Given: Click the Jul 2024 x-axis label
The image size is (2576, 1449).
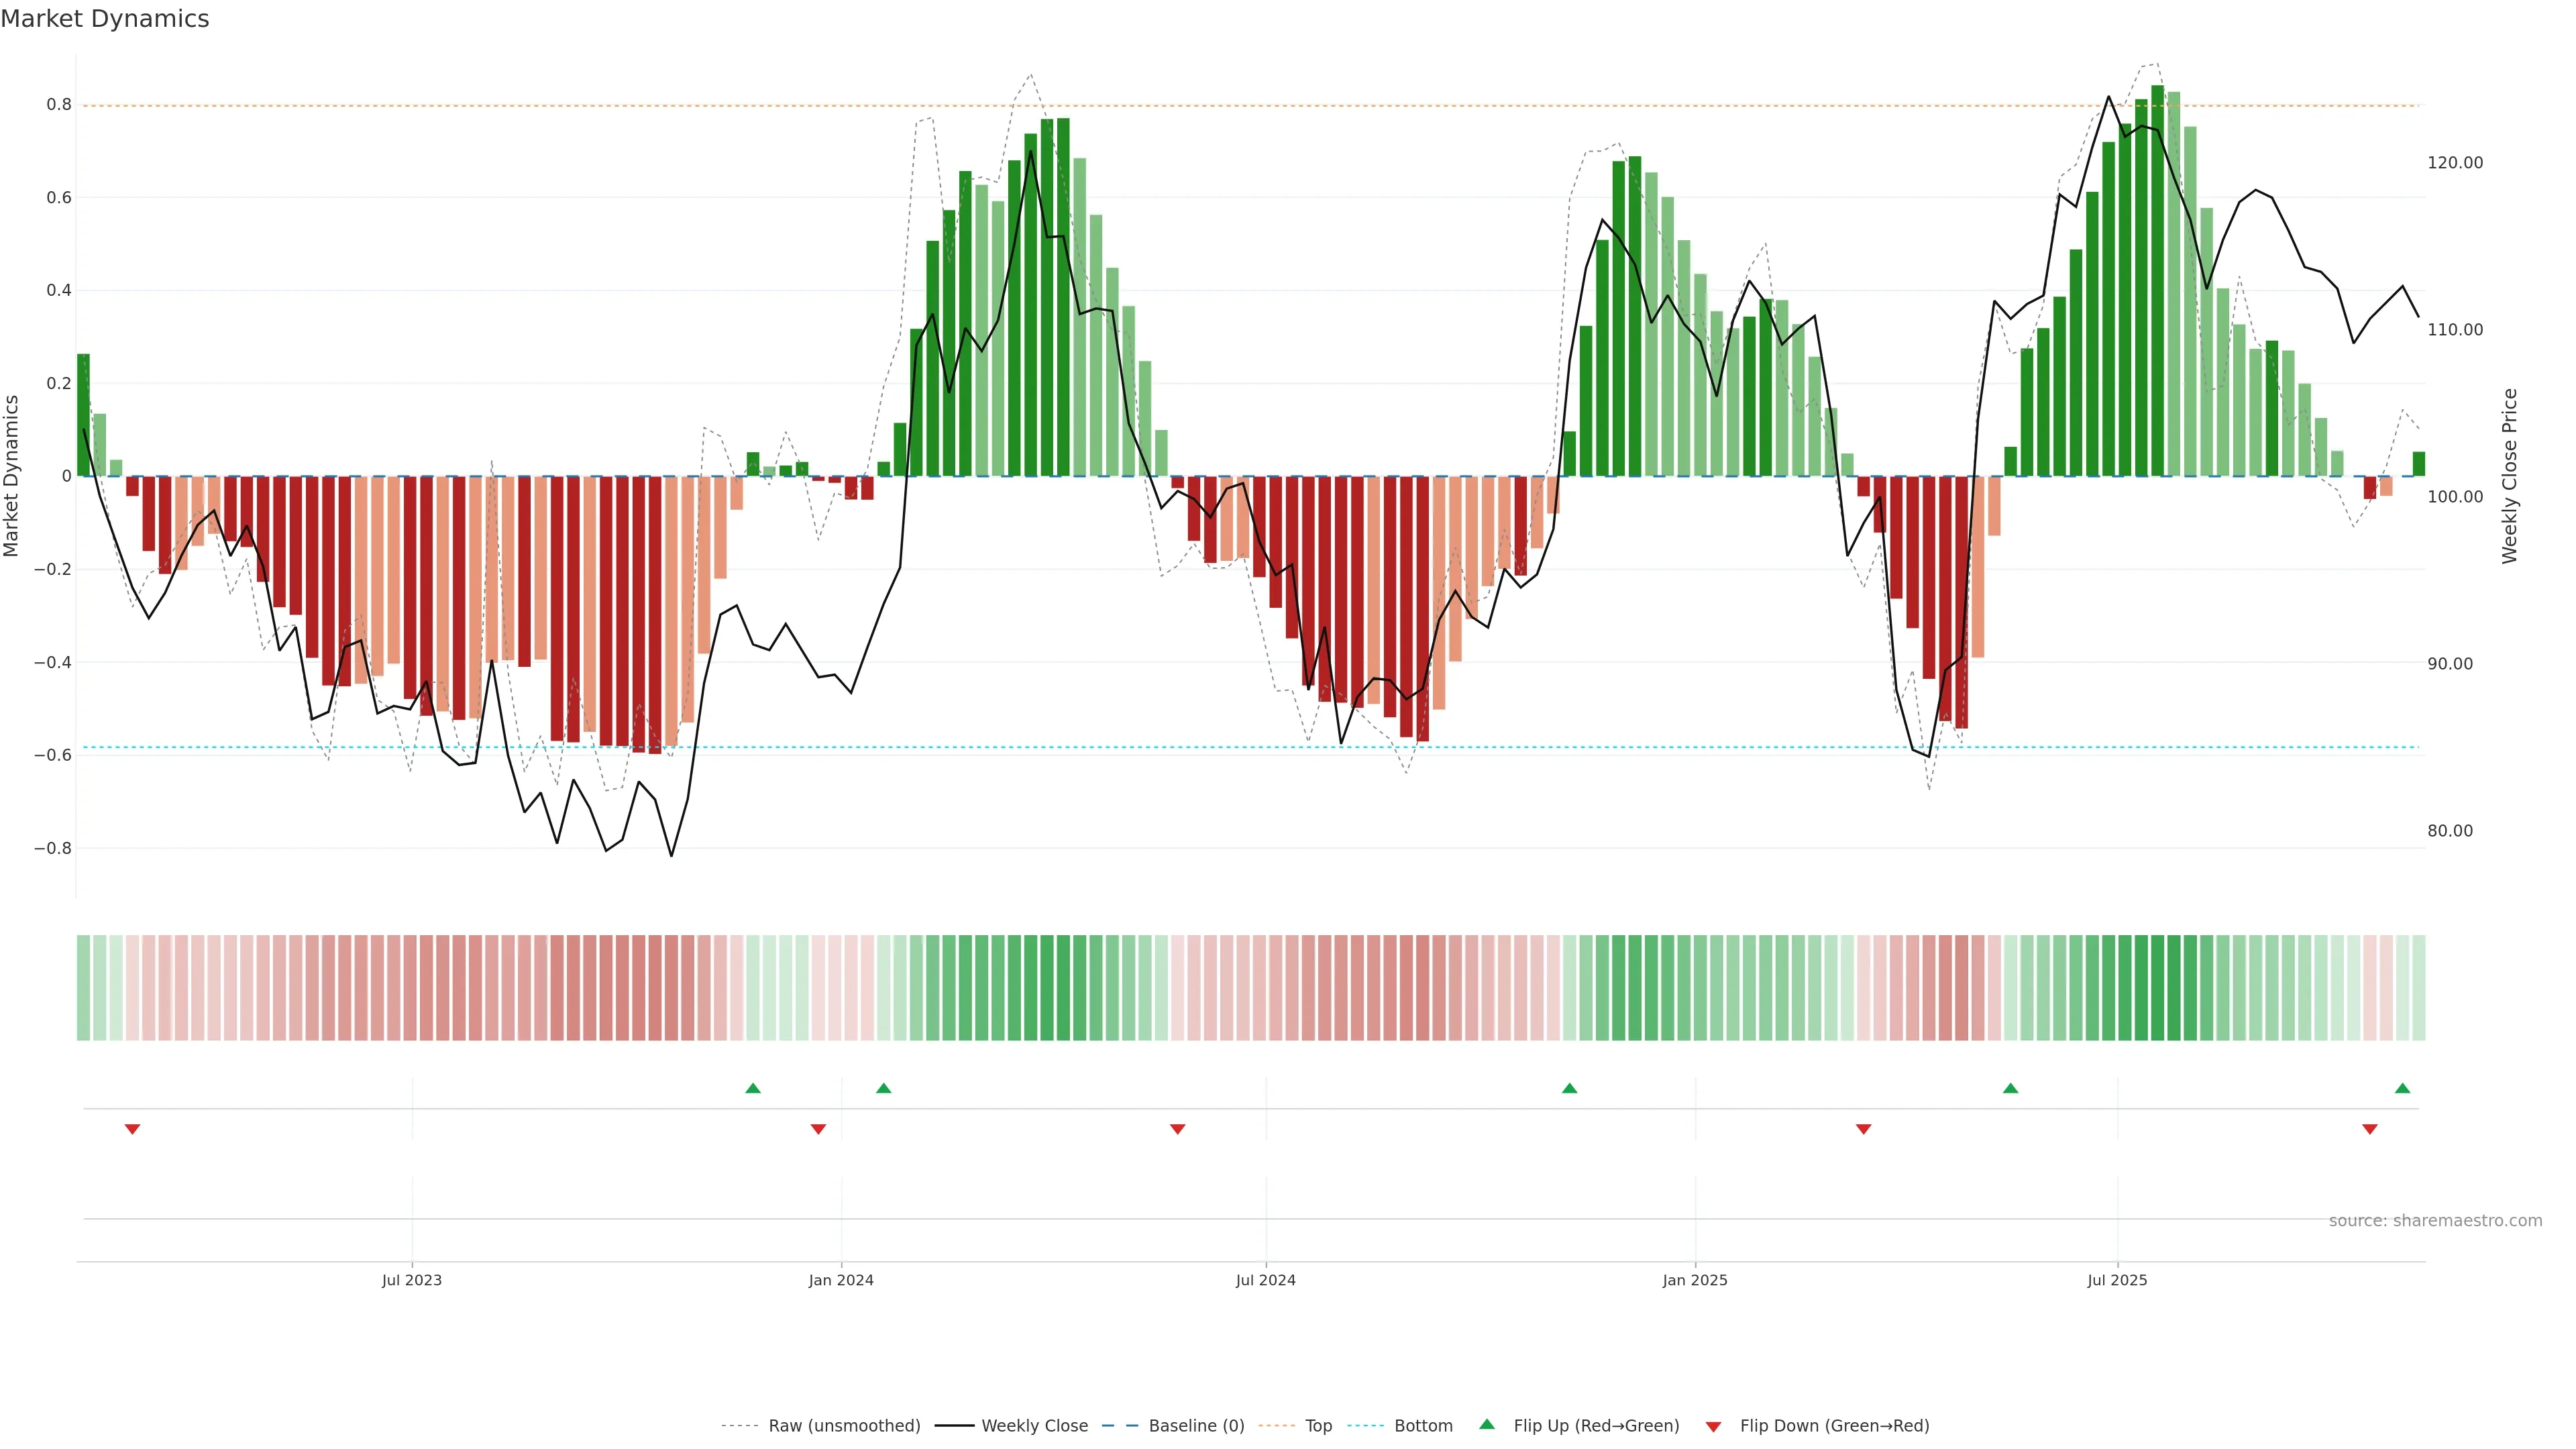Looking at the screenshot, I should pyautogui.click(x=1265, y=1280).
